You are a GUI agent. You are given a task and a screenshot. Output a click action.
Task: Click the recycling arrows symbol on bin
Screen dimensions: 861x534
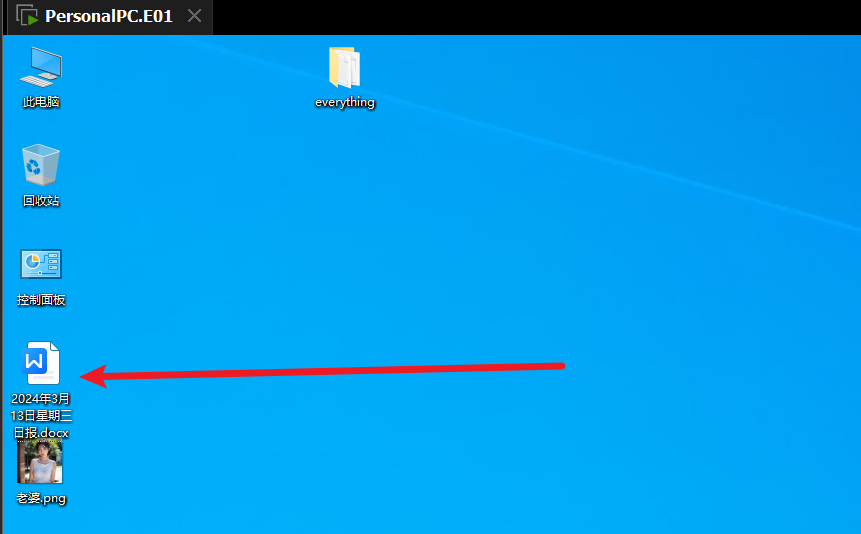pos(36,167)
